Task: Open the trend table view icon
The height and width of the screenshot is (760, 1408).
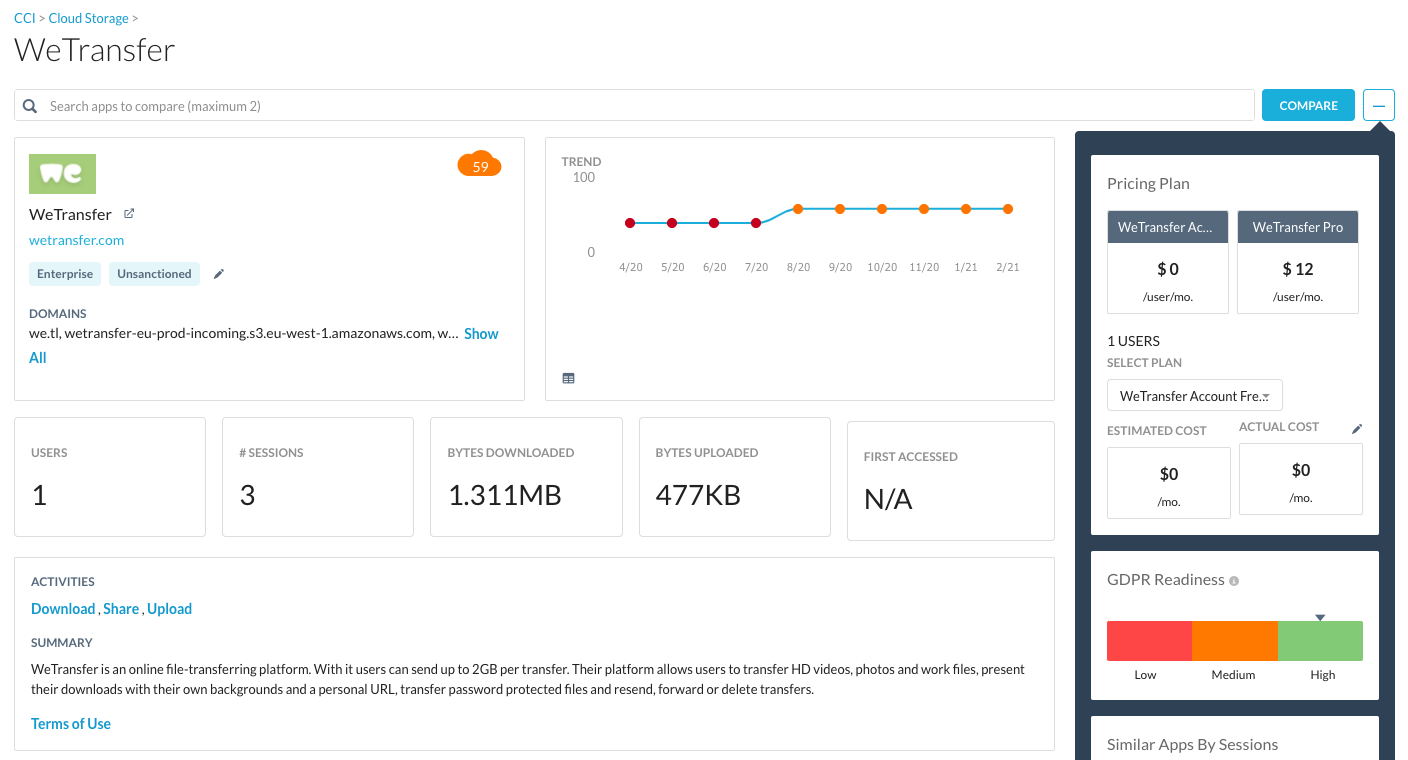Action: point(569,378)
